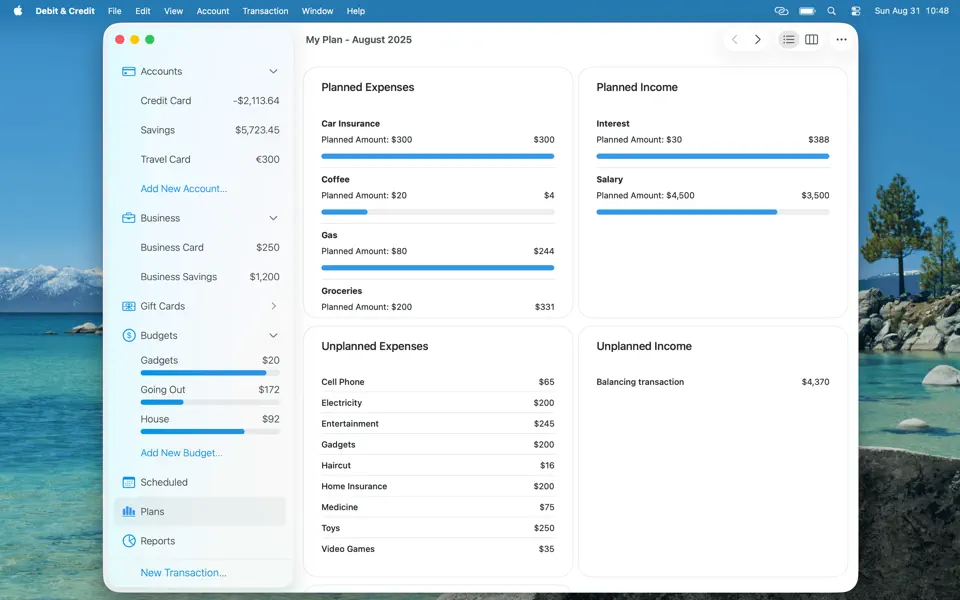Expand the Gift Cards section

tap(273, 306)
